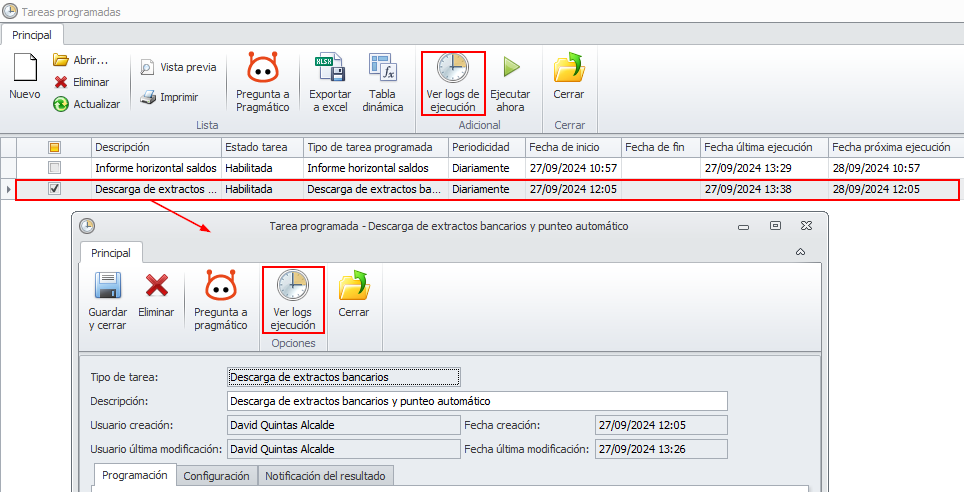
Task: Open Vista previa print preview
Action: pyautogui.click(x=178, y=67)
